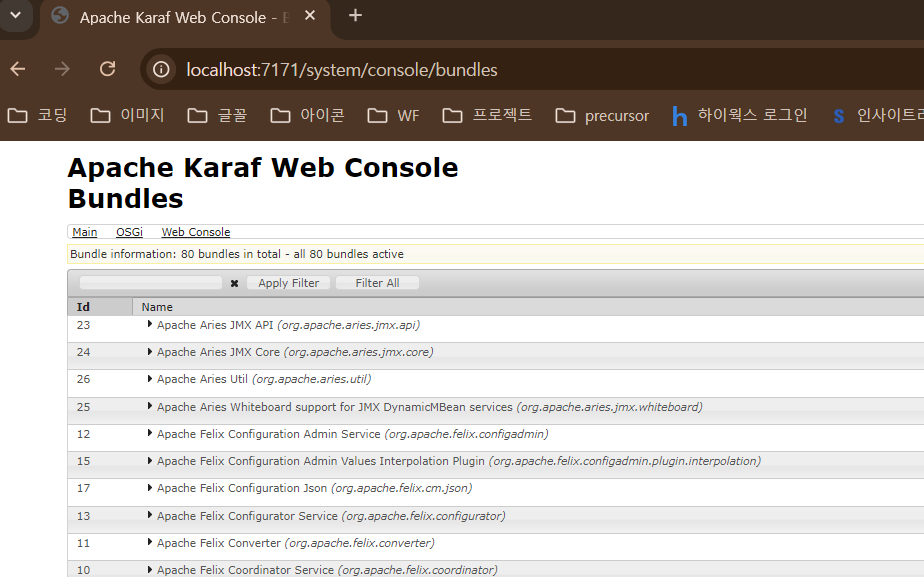
Task: Expand details for Felix Coordinator Service
Action: [x=150, y=569]
